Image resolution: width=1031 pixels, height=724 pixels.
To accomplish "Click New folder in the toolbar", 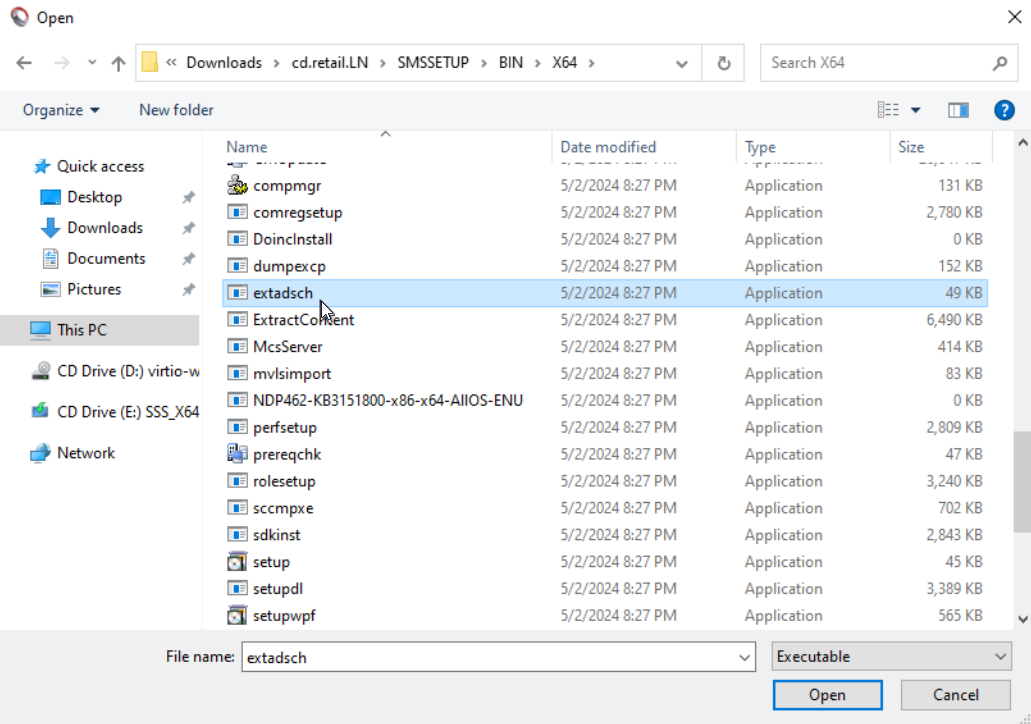I will (x=176, y=110).
